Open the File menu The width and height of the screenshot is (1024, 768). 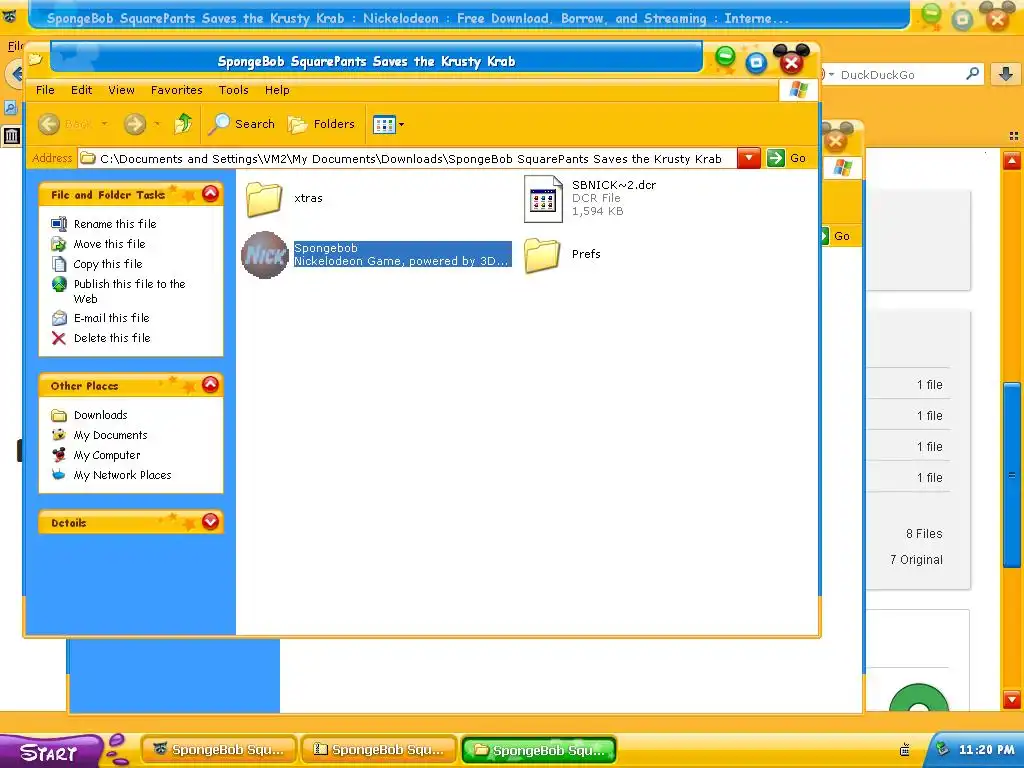point(45,90)
